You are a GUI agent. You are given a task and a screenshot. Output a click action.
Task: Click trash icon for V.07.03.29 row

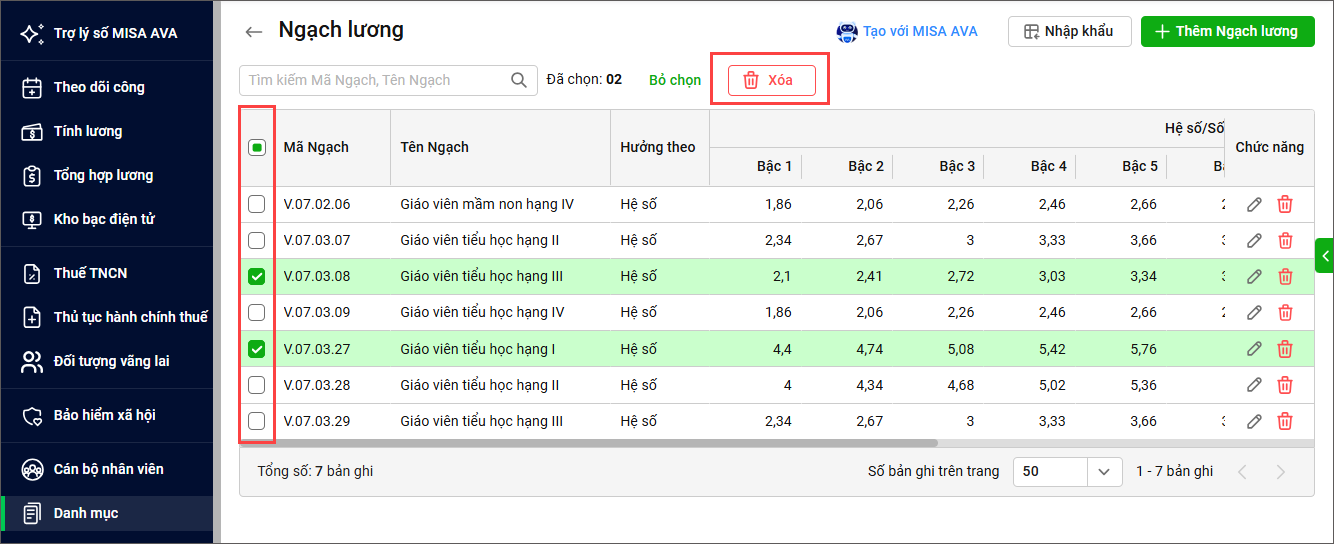1285,421
